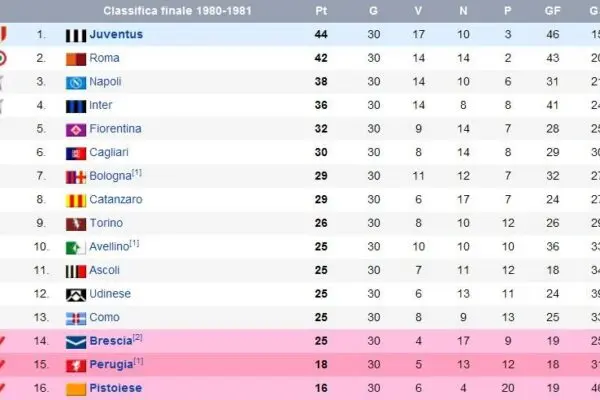The height and width of the screenshot is (400, 600).
Task: Click the Cagliari club crest icon
Action: click(75, 153)
